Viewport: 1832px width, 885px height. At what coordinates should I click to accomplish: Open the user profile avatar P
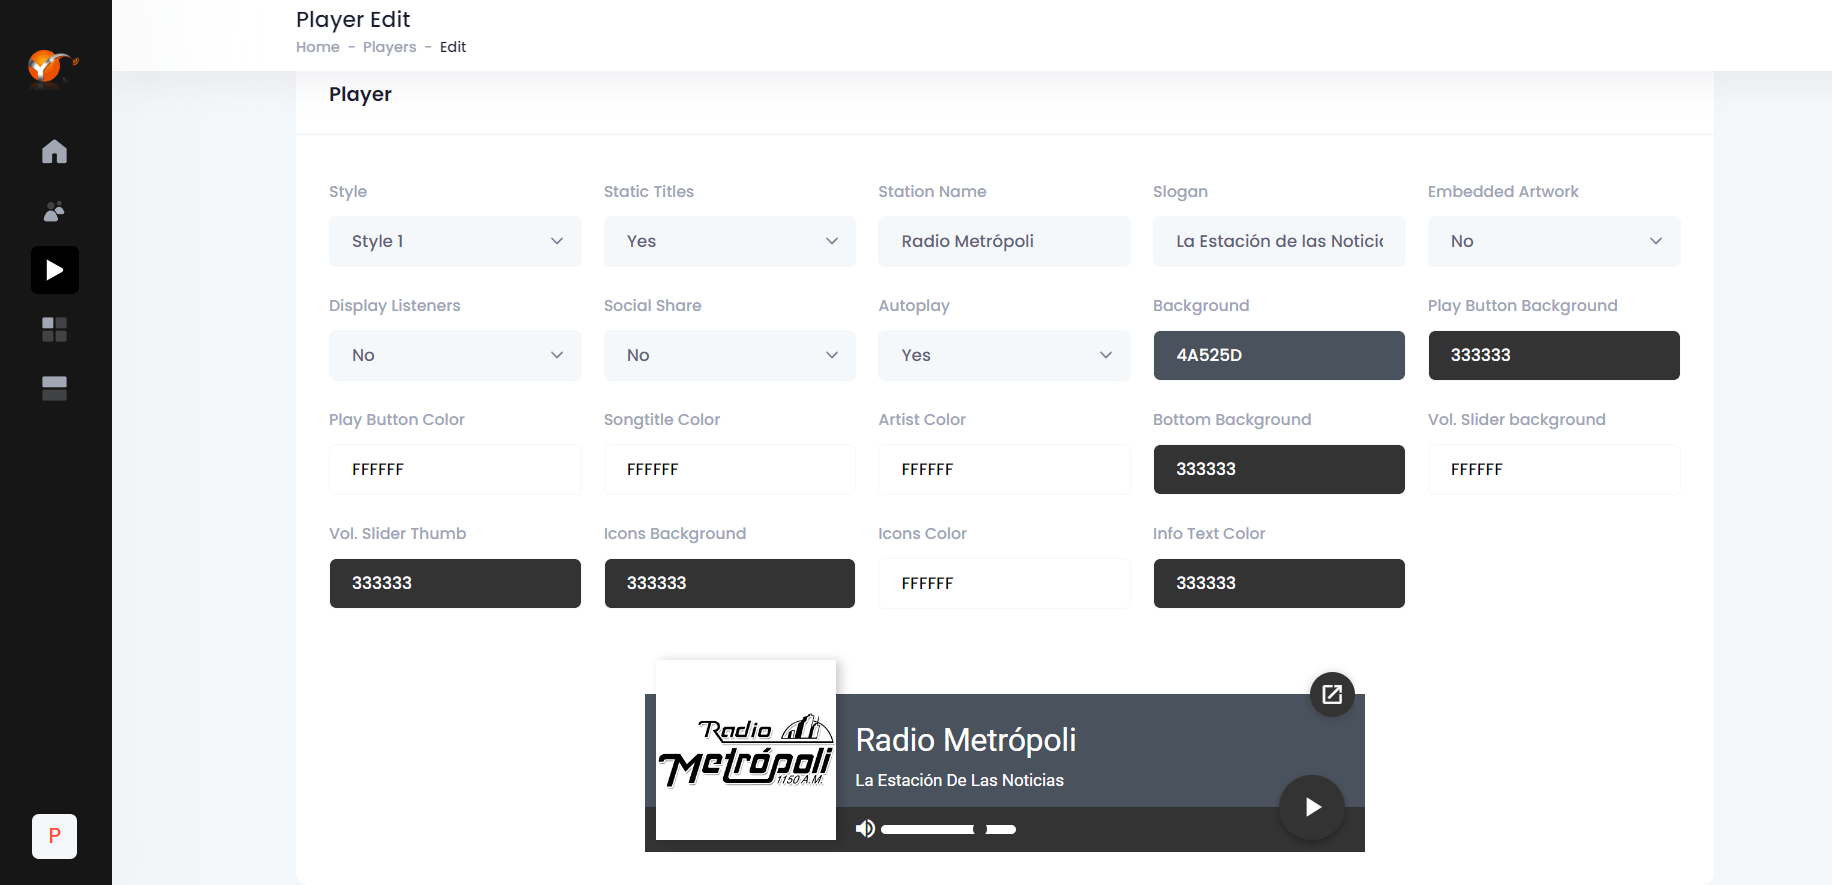pos(55,836)
